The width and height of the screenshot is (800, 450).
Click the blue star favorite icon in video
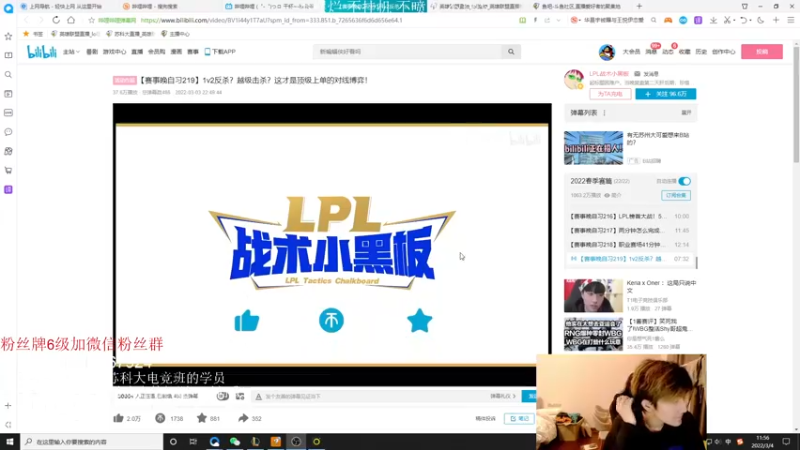point(419,320)
